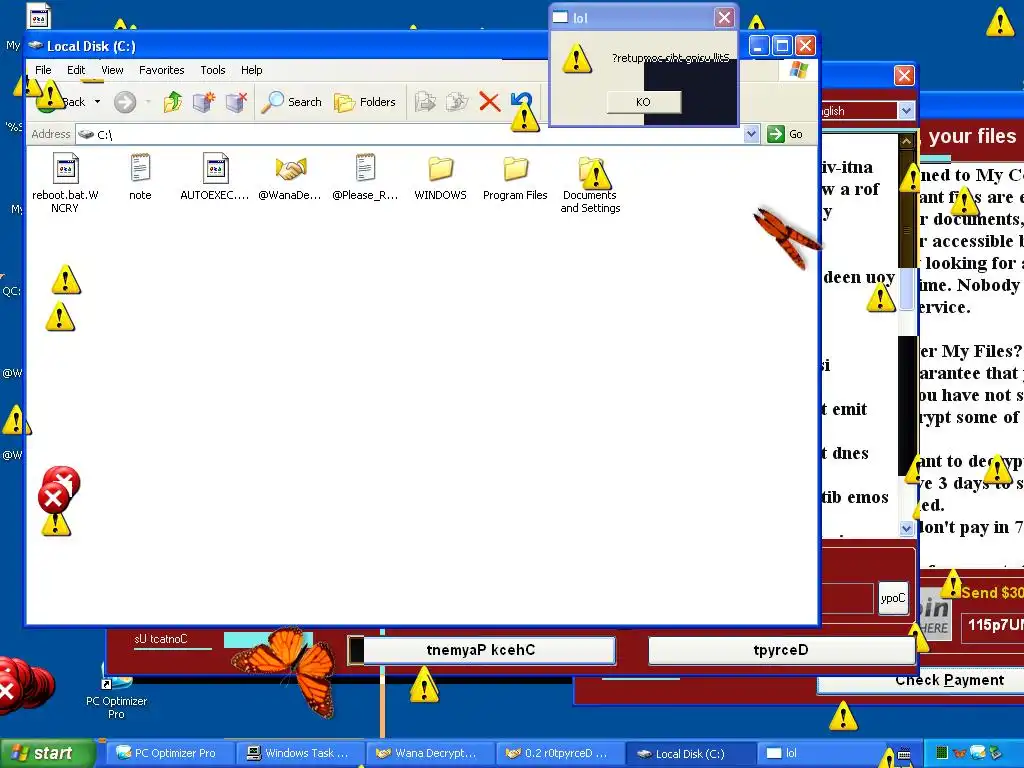
Task: Click the Undo toolbar icon
Action: click(522, 102)
